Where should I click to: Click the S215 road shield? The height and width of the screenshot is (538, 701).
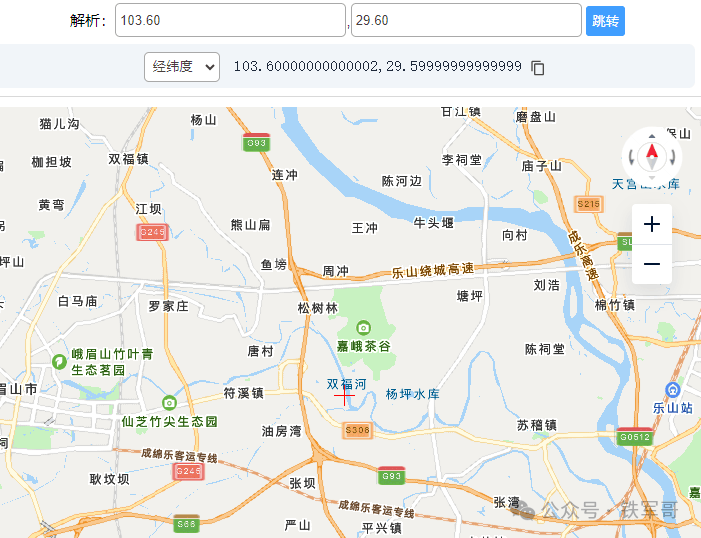[x=588, y=204]
